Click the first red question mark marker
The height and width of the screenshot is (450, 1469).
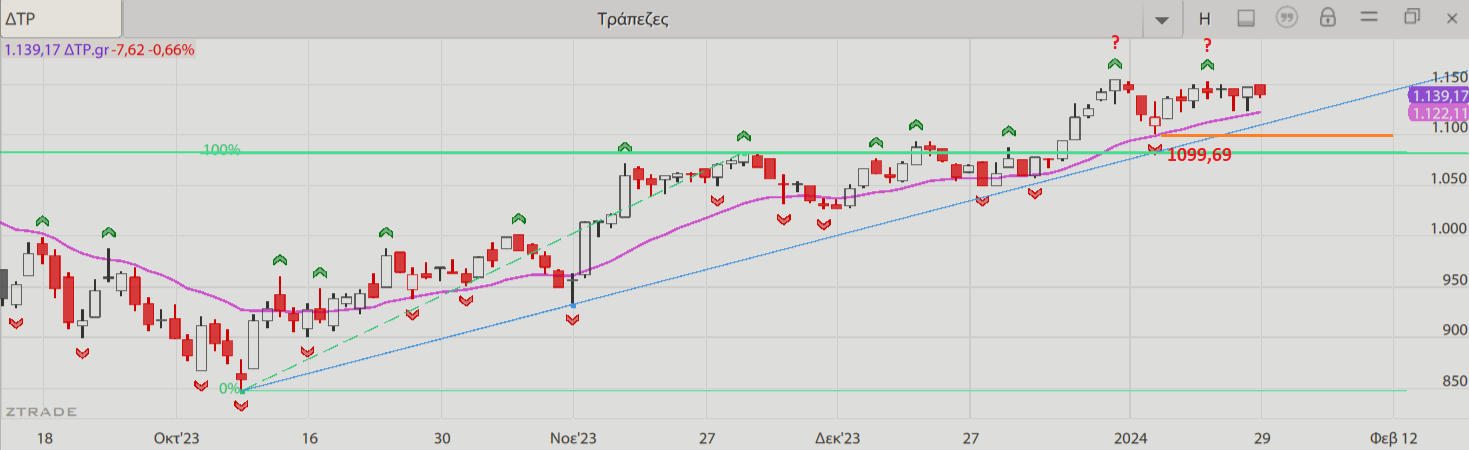pos(1115,43)
